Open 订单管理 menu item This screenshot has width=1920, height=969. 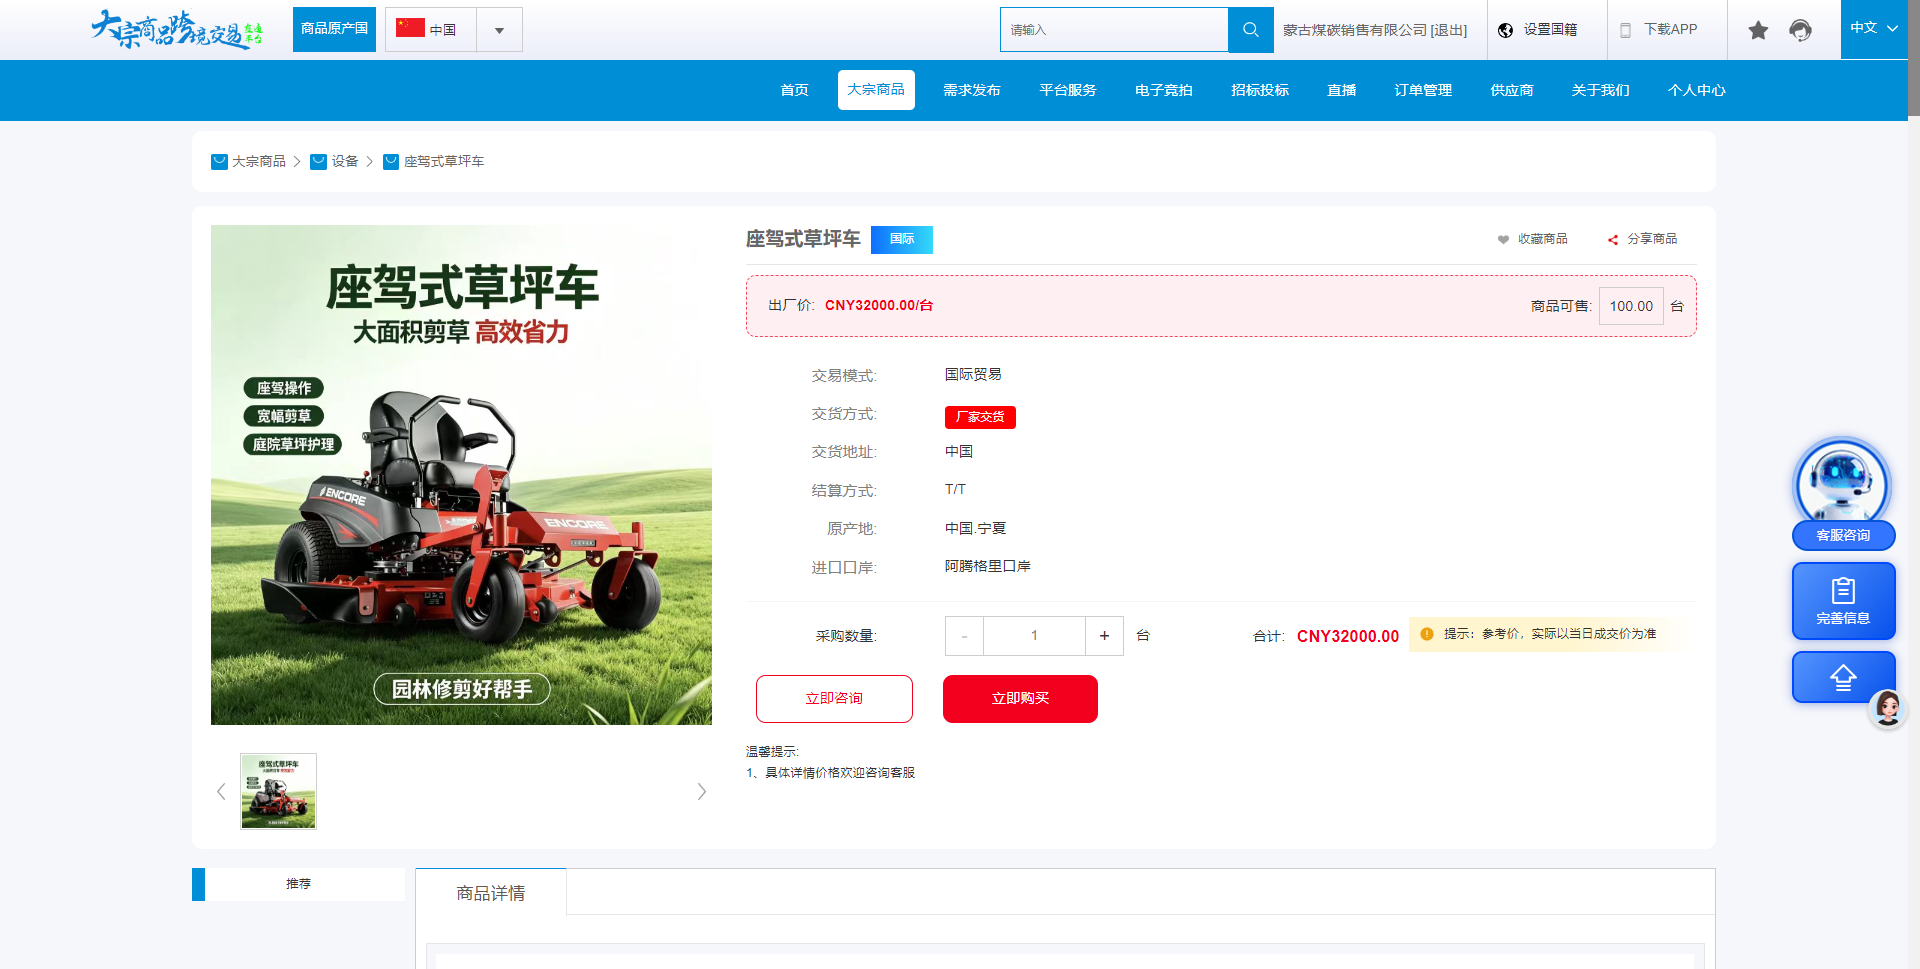click(1423, 90)
